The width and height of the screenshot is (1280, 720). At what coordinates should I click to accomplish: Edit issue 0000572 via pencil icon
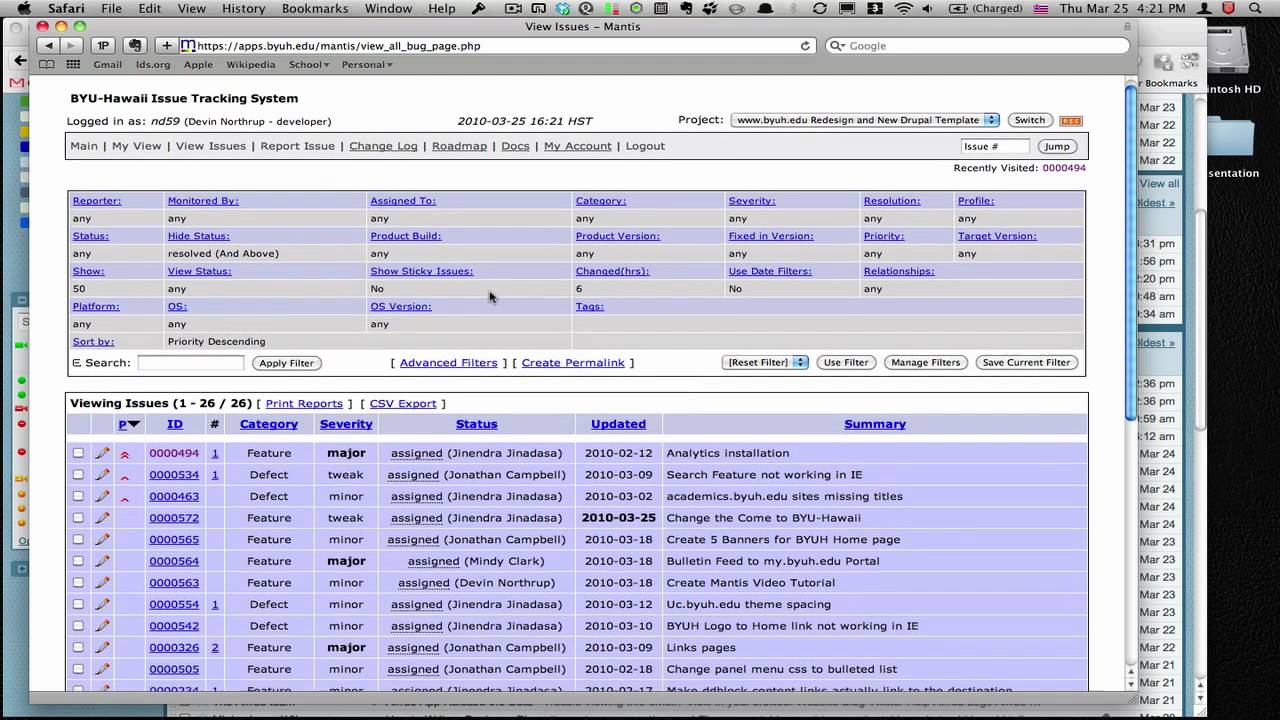coord(102,518)
